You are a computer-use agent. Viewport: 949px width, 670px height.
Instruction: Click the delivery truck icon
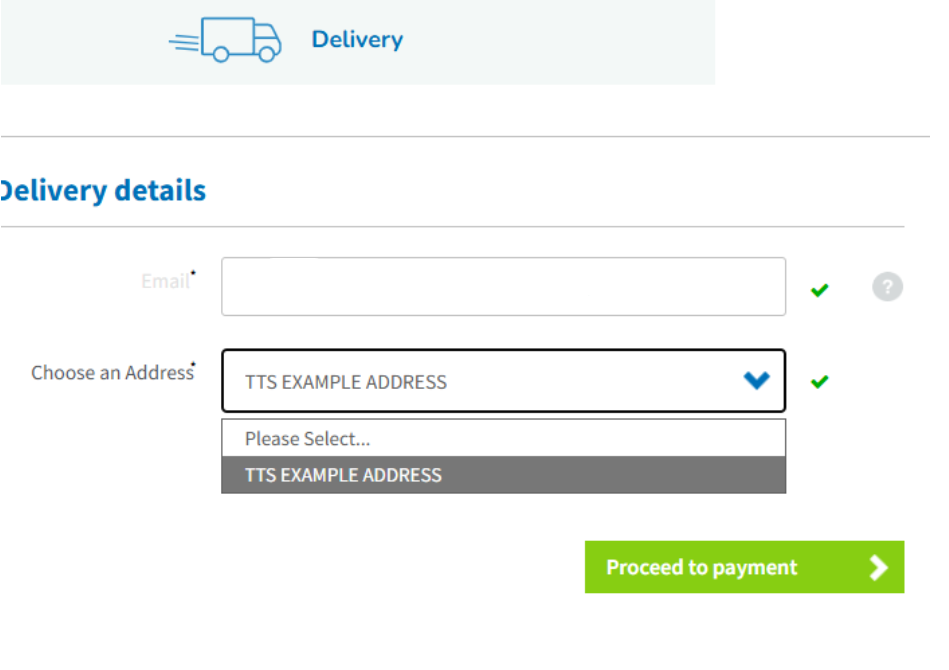(226, 40)
